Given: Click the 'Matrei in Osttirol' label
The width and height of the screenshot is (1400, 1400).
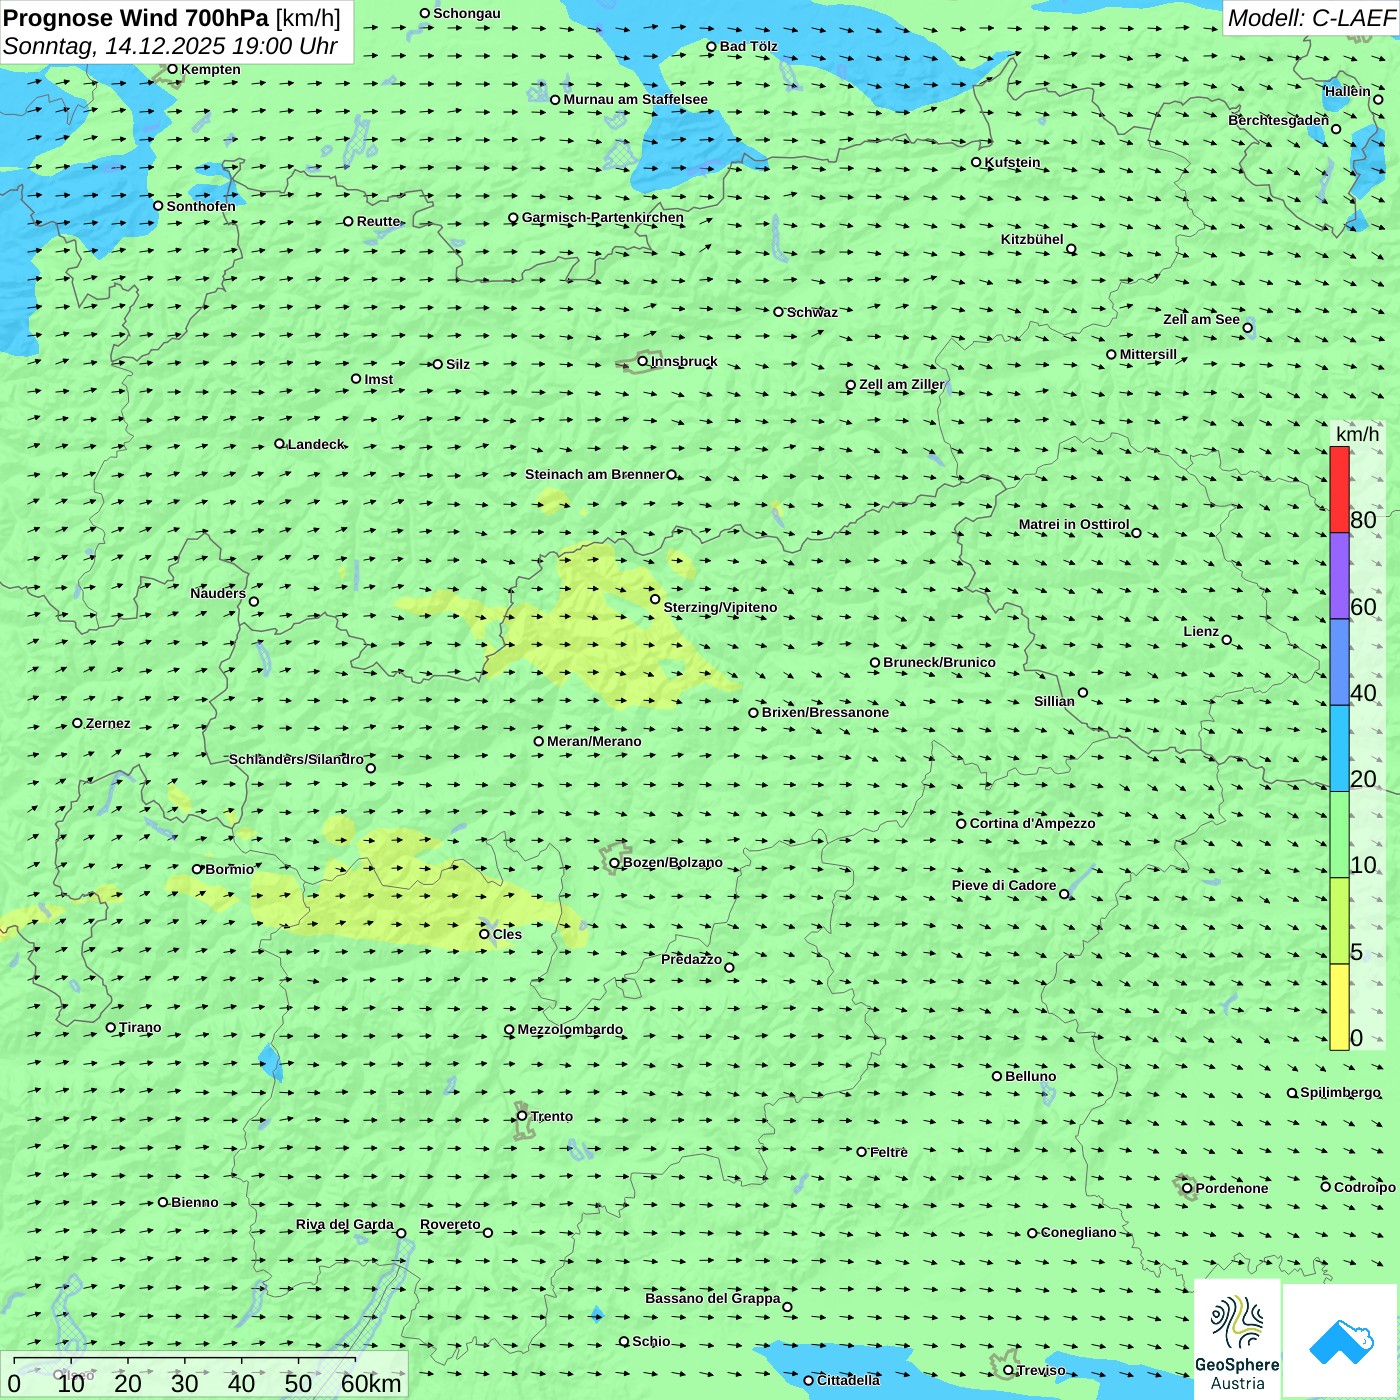Looking at the screenshot, I should 1074,524.
